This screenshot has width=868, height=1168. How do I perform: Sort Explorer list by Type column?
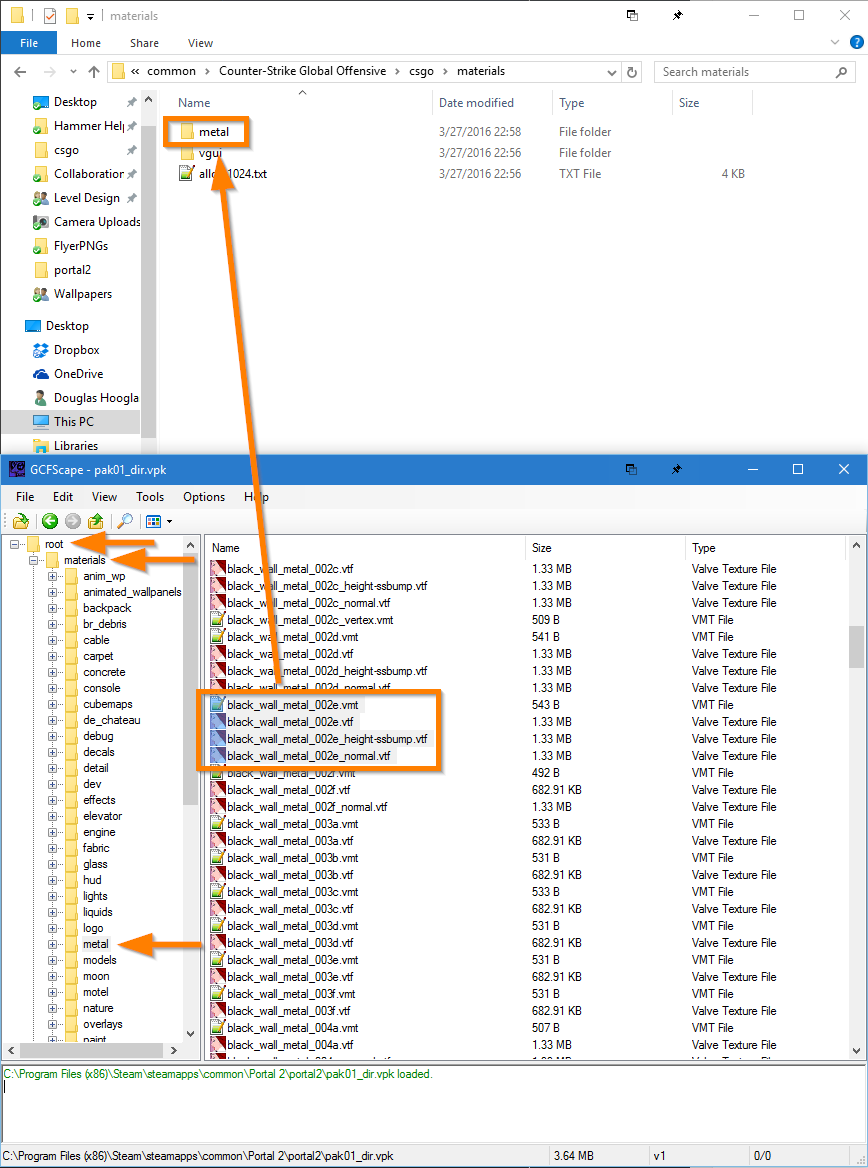tap(571, 103)
